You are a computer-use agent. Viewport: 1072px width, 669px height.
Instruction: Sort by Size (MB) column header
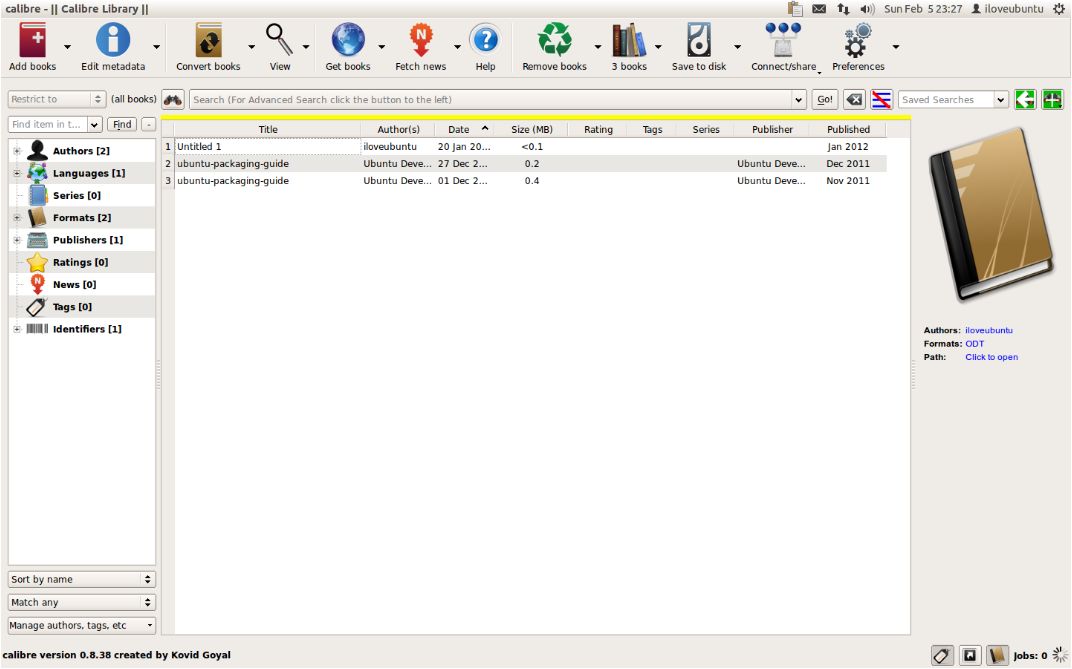click(x=532, y=130)
